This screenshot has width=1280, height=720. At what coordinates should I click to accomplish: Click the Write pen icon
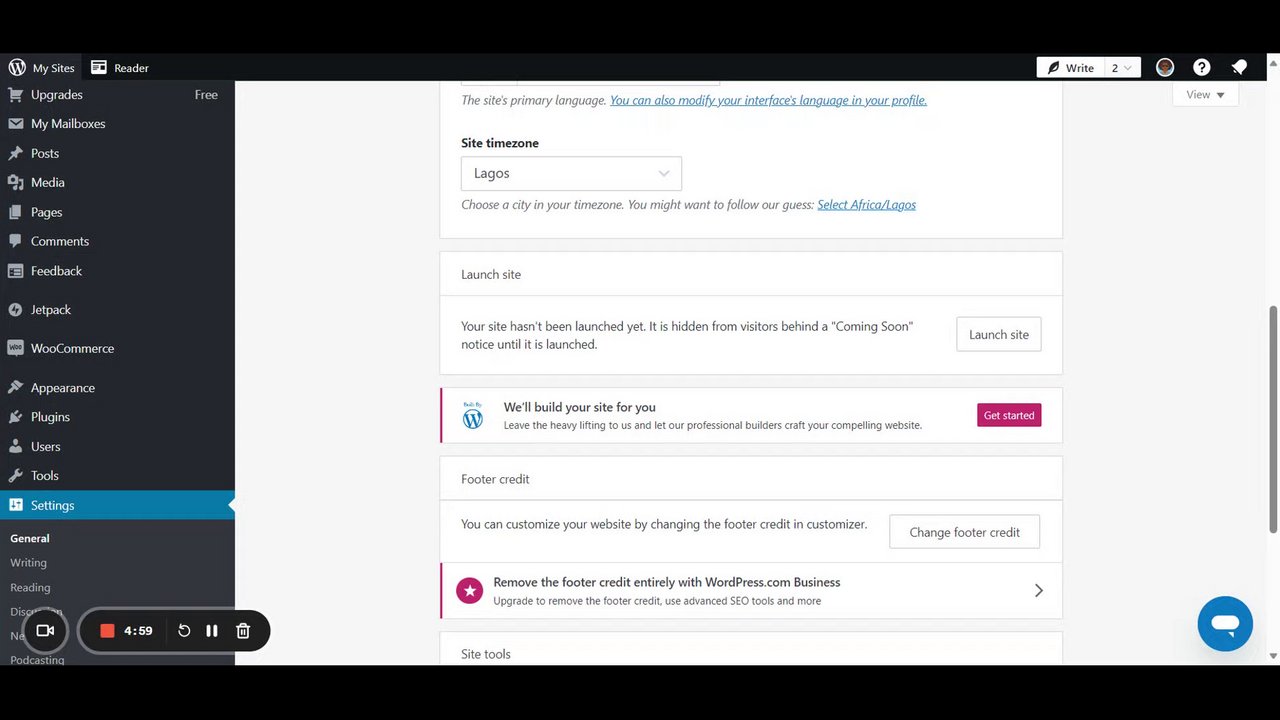[1053, 67]
